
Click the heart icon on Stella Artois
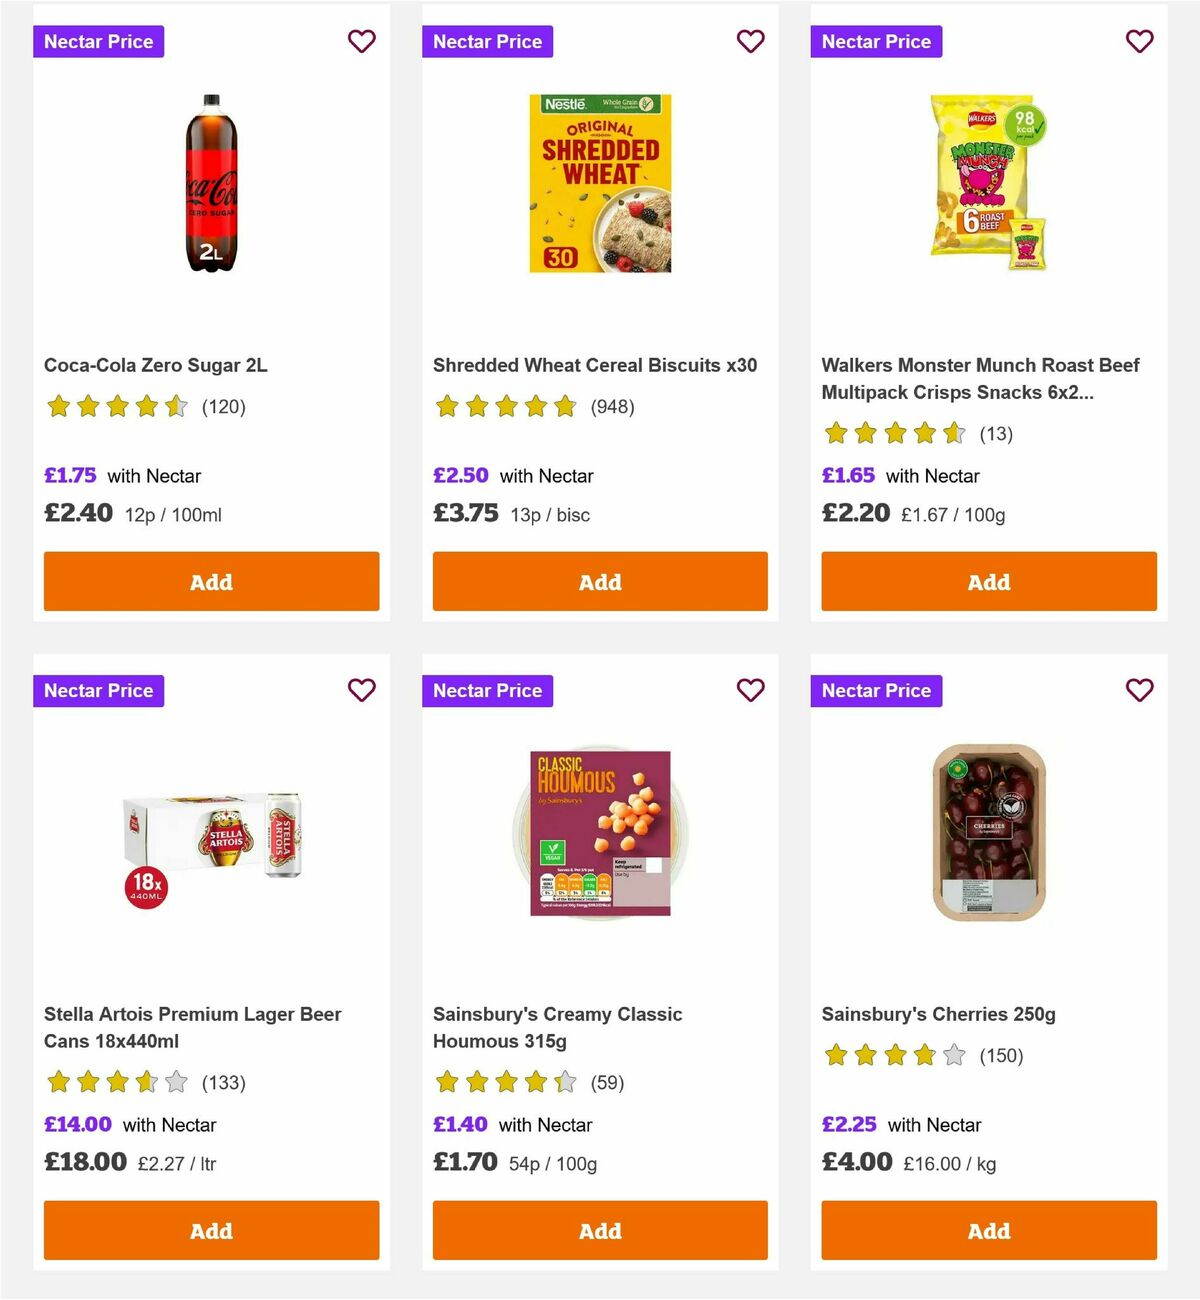click(361, 690)
